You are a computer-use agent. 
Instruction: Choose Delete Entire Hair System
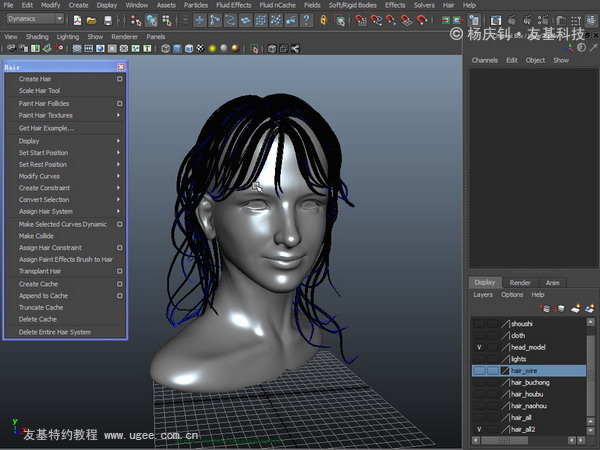pos(55,332)
